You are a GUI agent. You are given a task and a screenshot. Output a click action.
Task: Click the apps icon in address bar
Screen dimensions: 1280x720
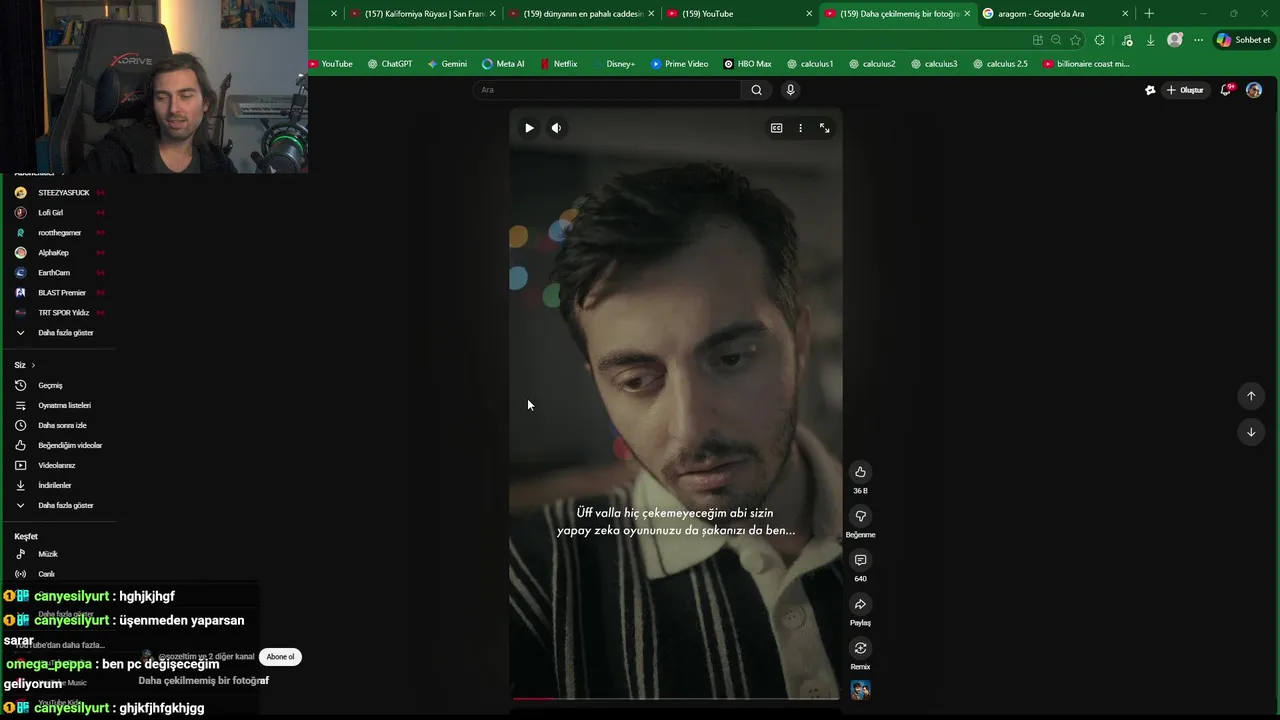click(x=1038, y=40)
